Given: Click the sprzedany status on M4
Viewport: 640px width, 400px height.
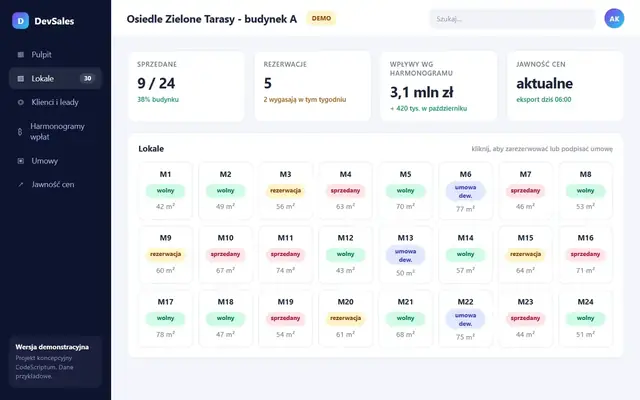Looking at the screenshot, I should (x=345, y=191).
